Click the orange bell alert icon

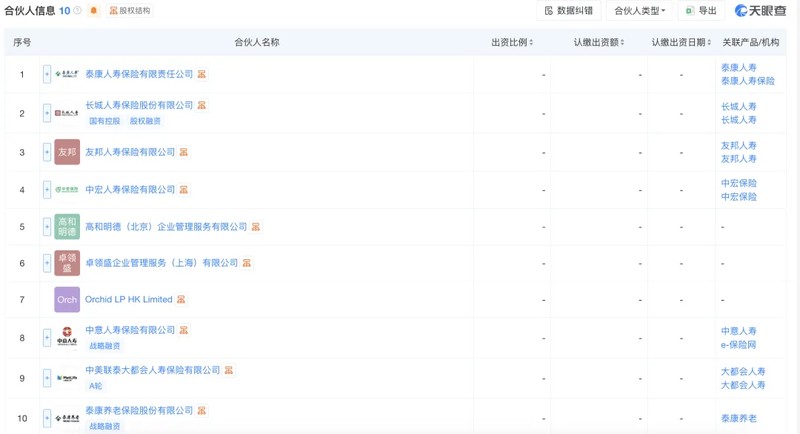tap(93, 10)
